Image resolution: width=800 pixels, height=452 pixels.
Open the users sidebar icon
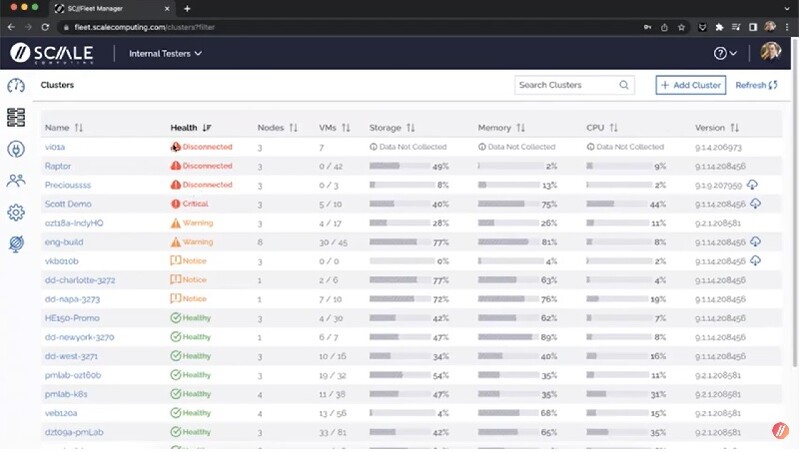click(15, 181)
